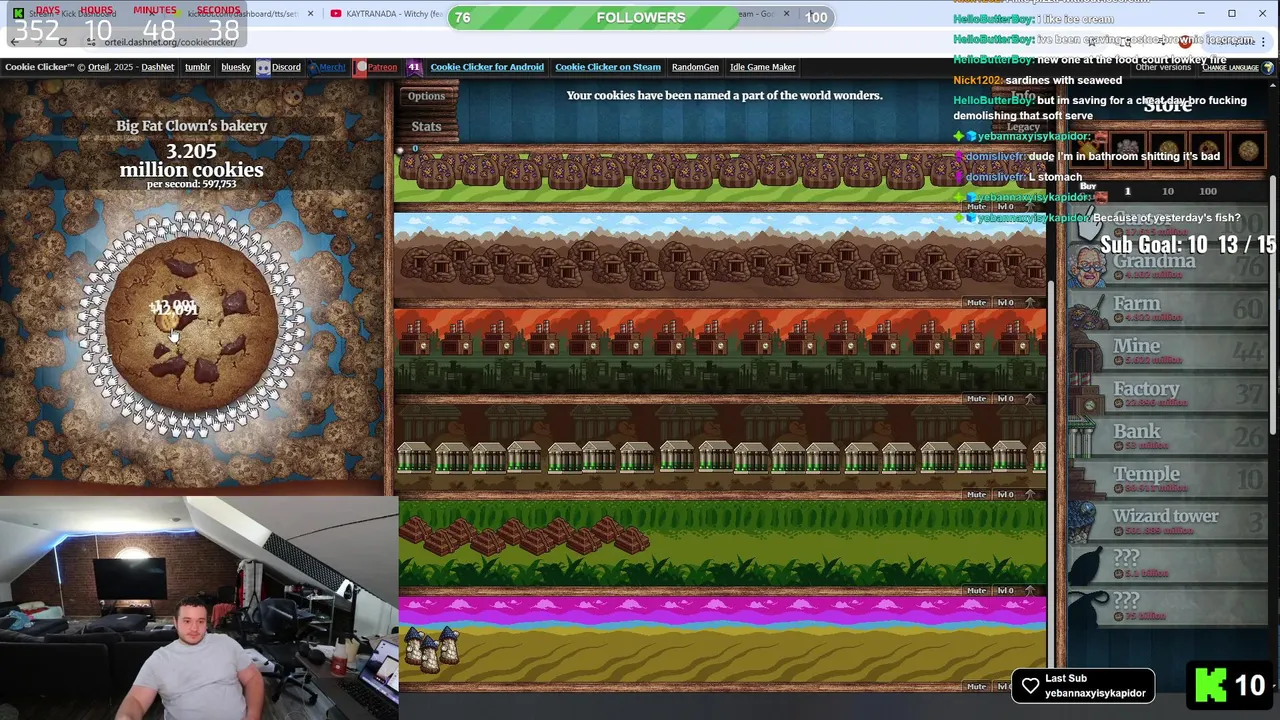Click the world wonders news ticker
The image size is (1280, 720).
tap(724, 96)
